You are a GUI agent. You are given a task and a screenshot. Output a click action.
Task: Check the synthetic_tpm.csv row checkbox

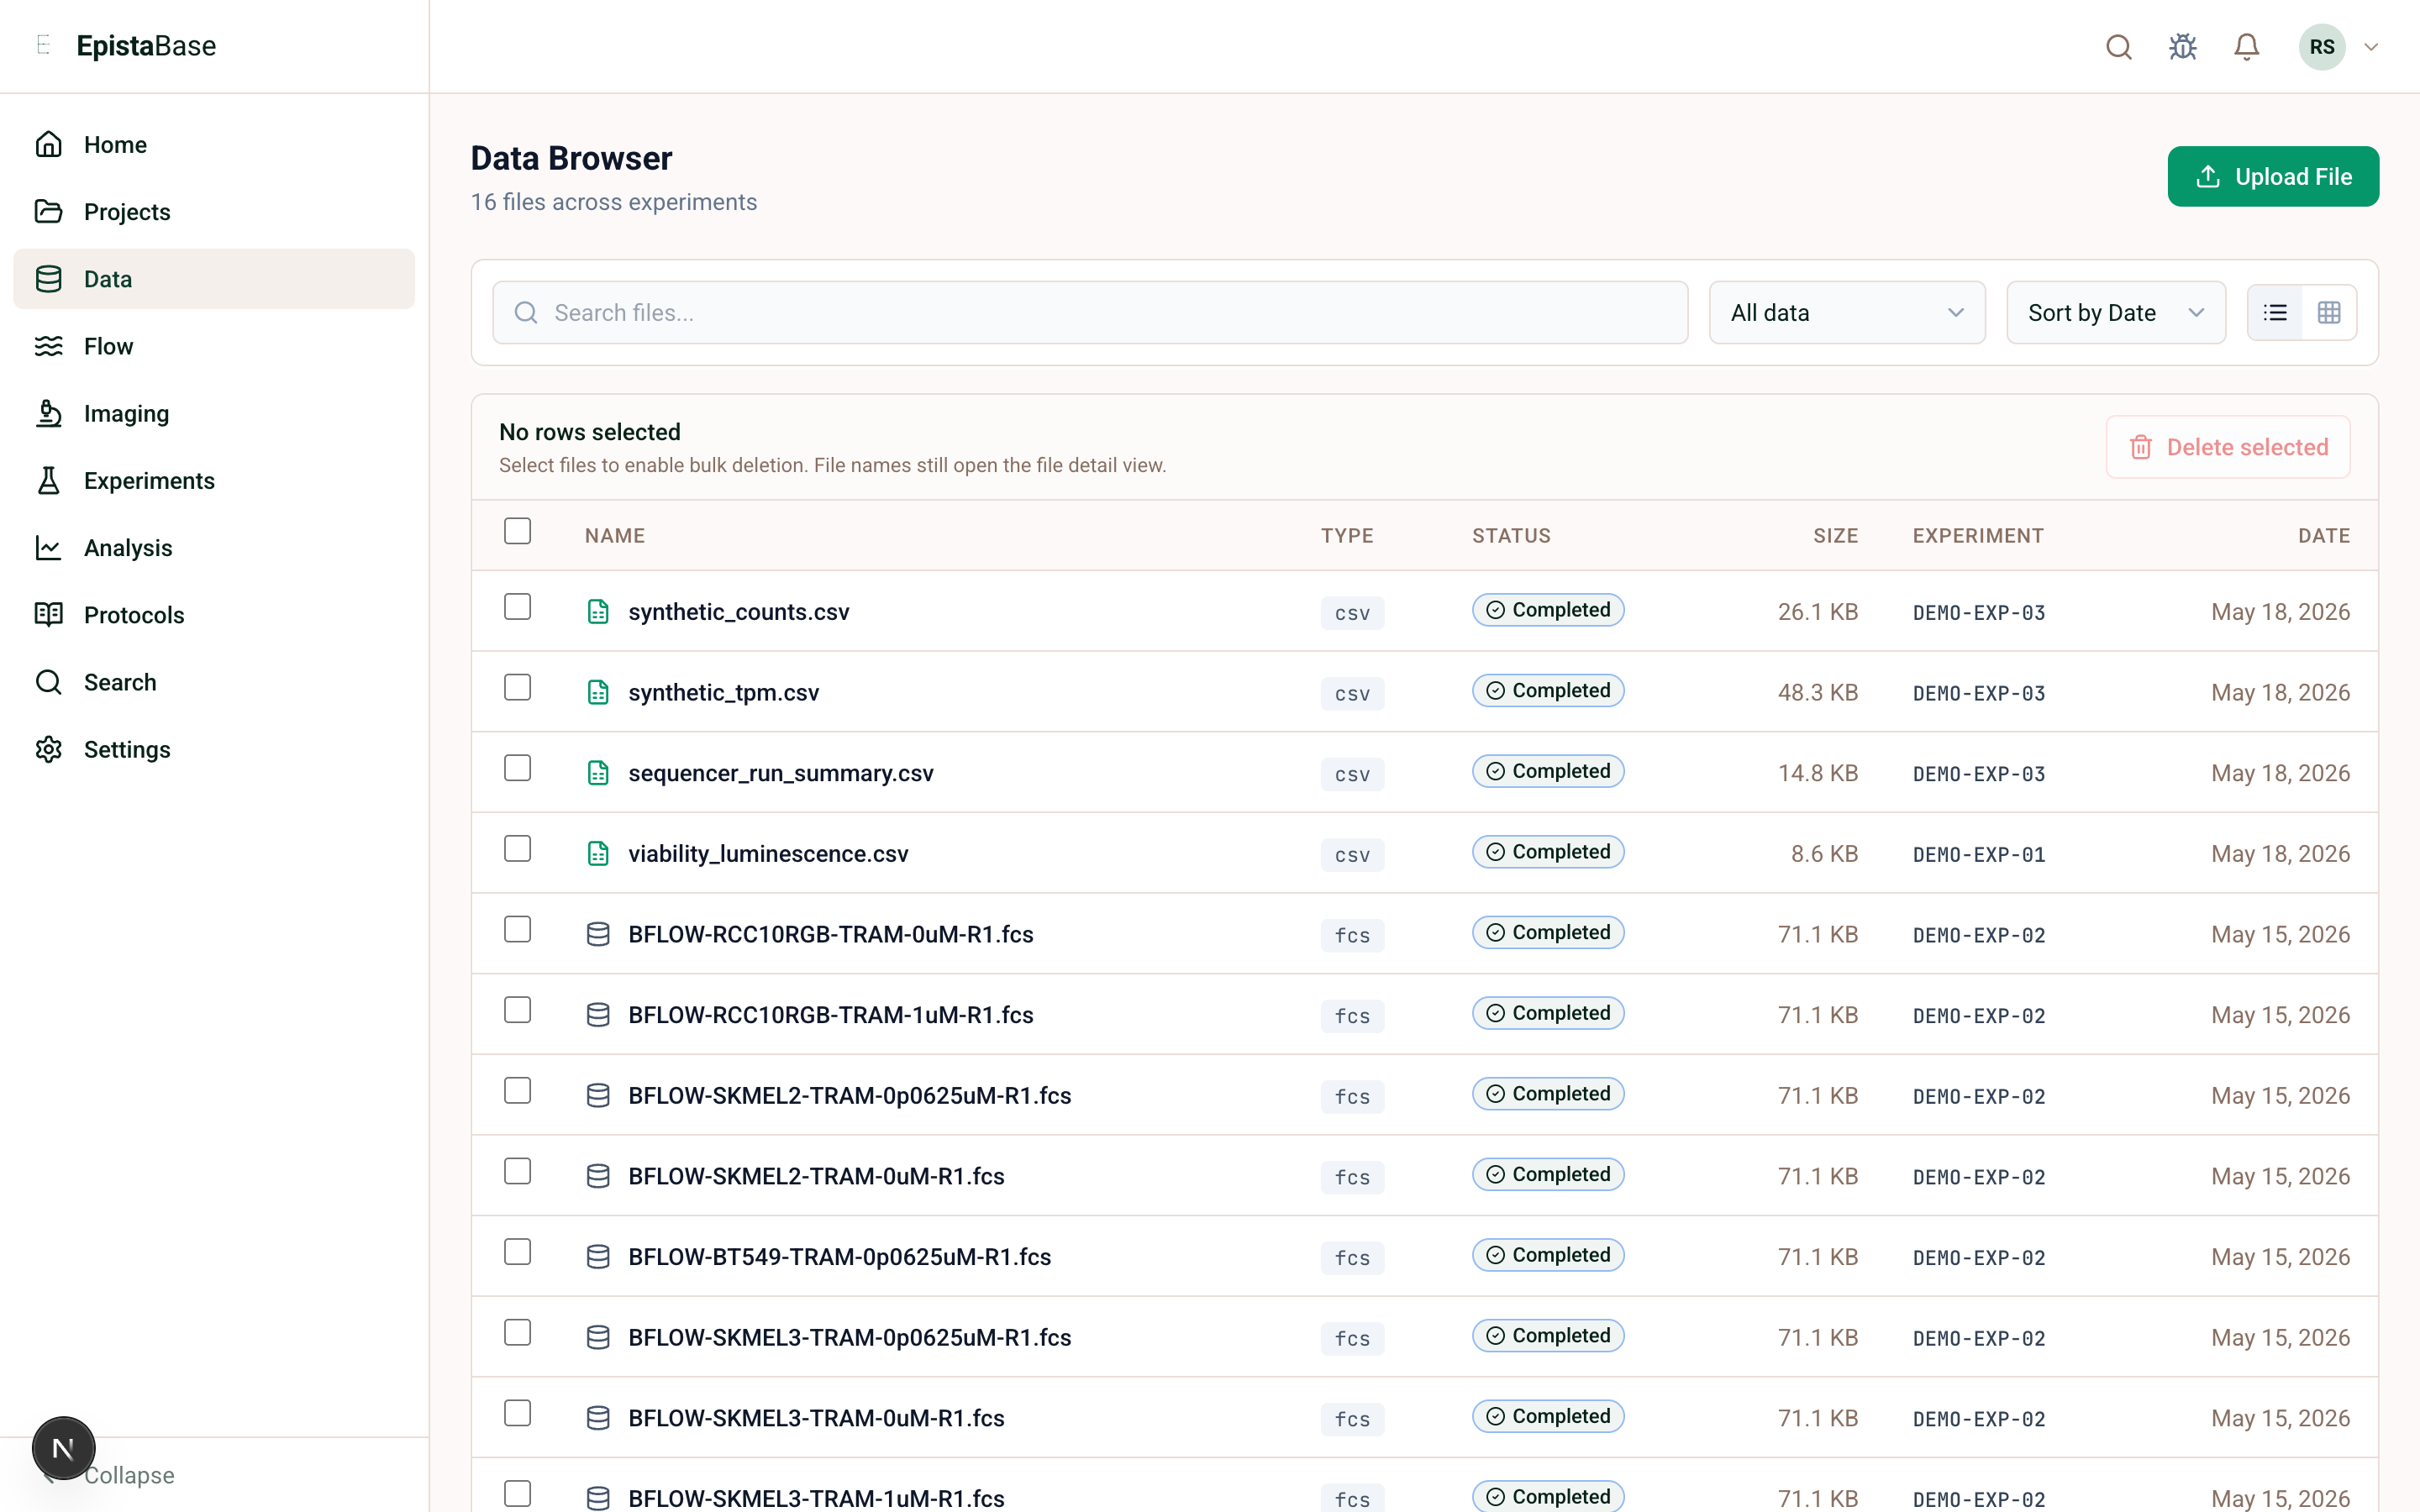tap(517, 688)
